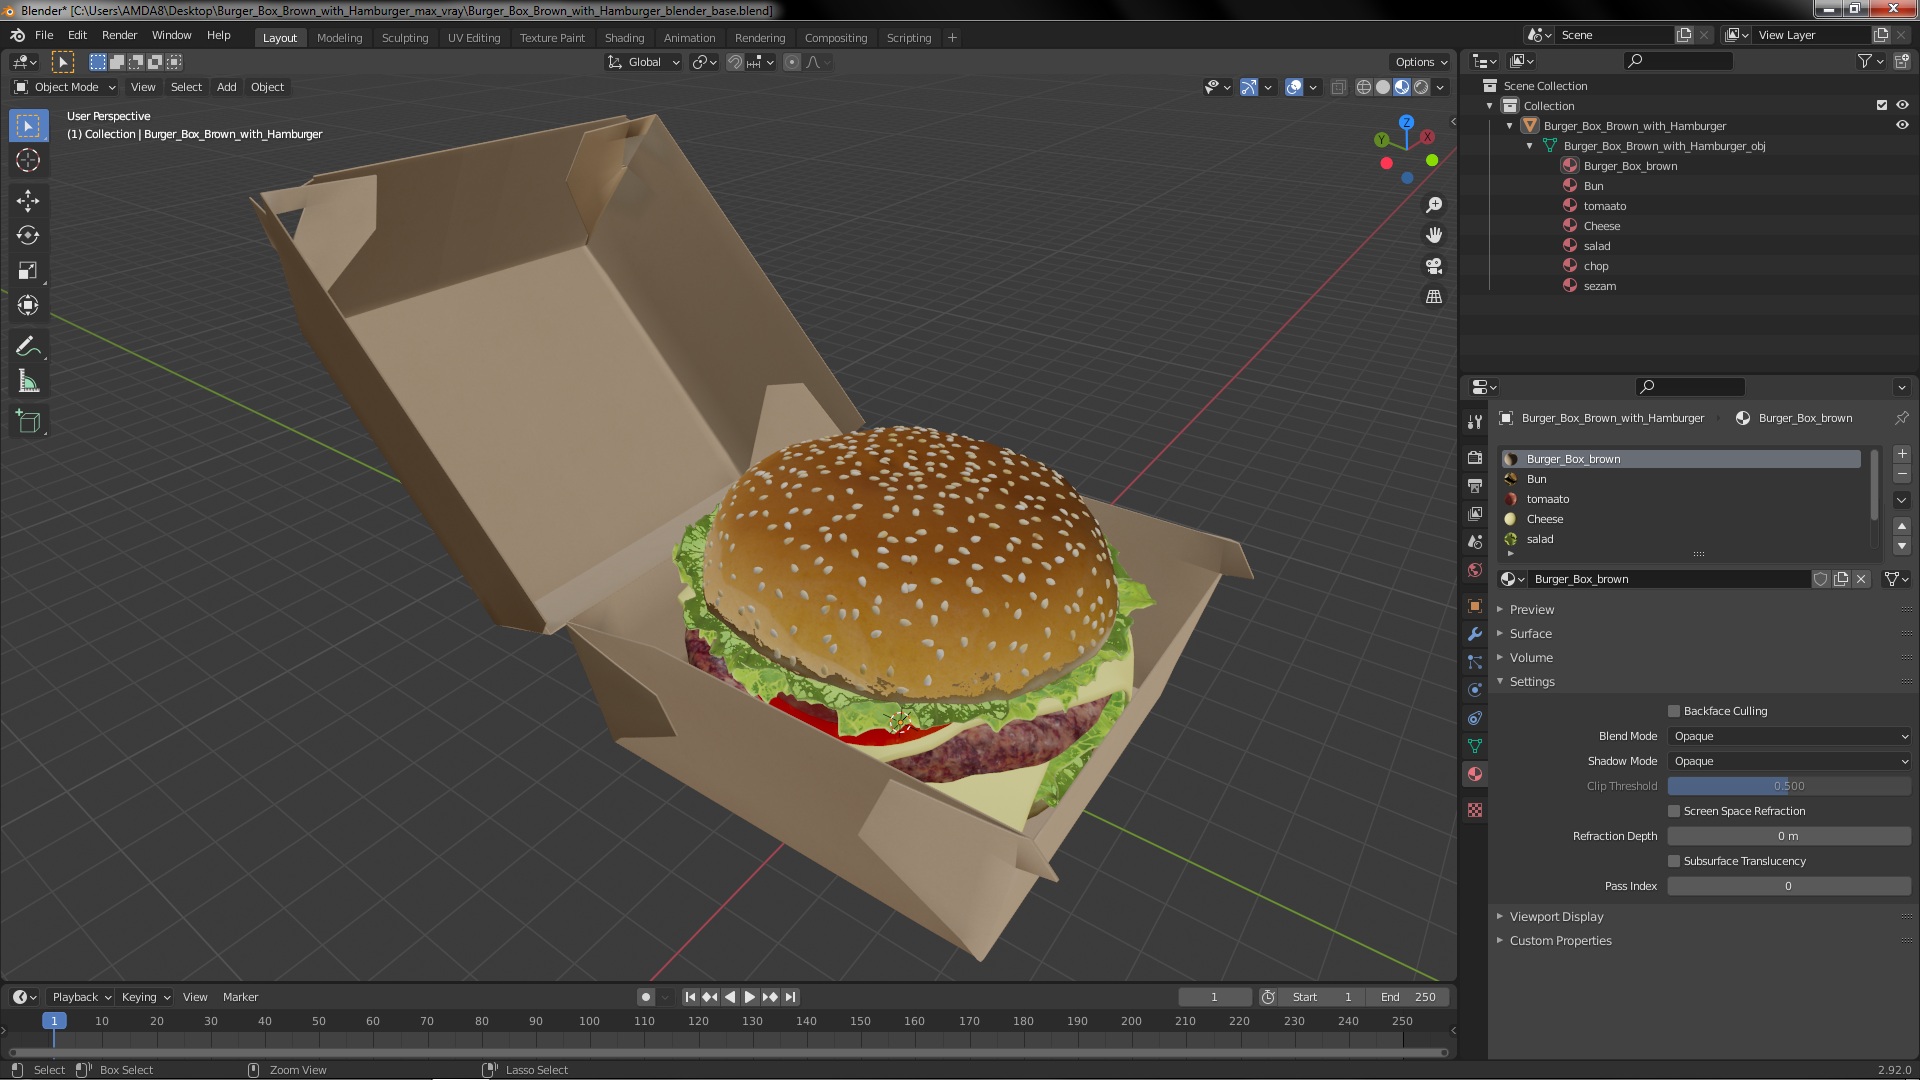
Task: Select the Move tool
Action: pos(28,201)
